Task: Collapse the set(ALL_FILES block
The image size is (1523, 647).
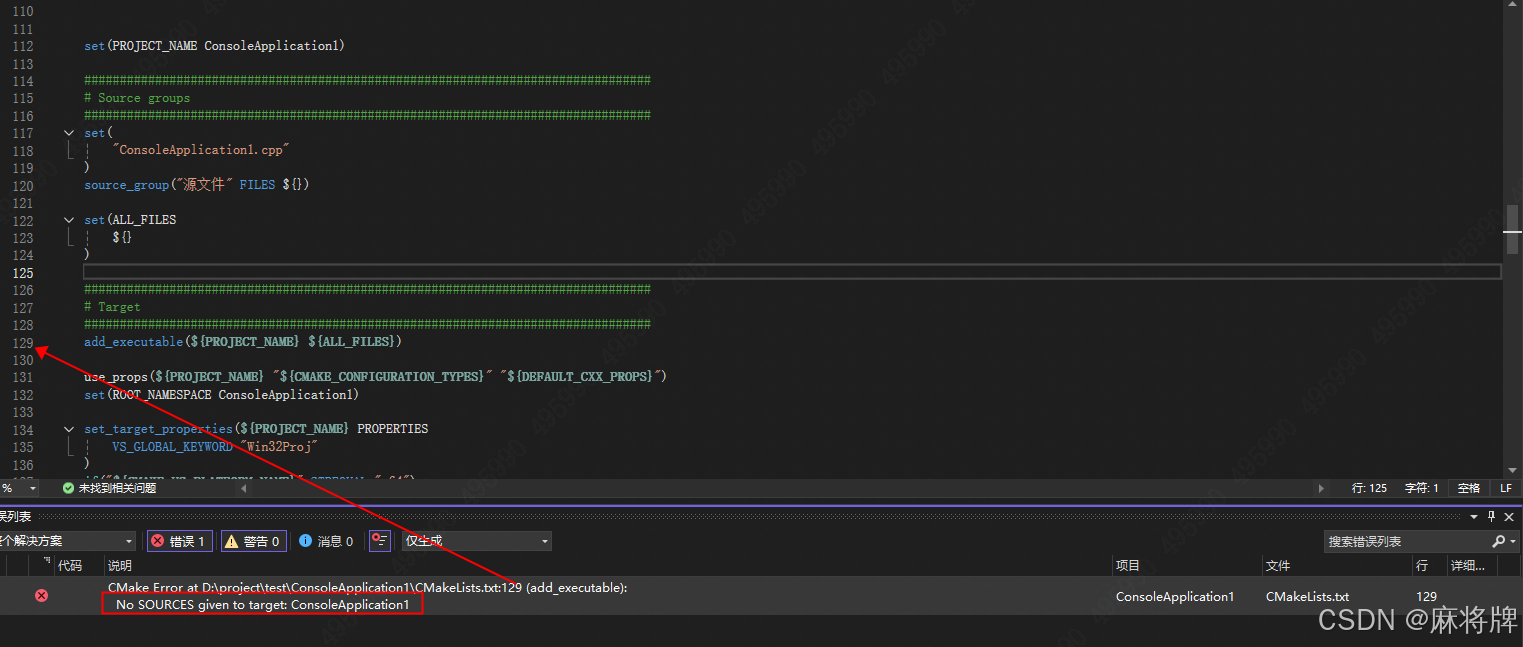Action: pyautogui.click(x=69, y=220)
